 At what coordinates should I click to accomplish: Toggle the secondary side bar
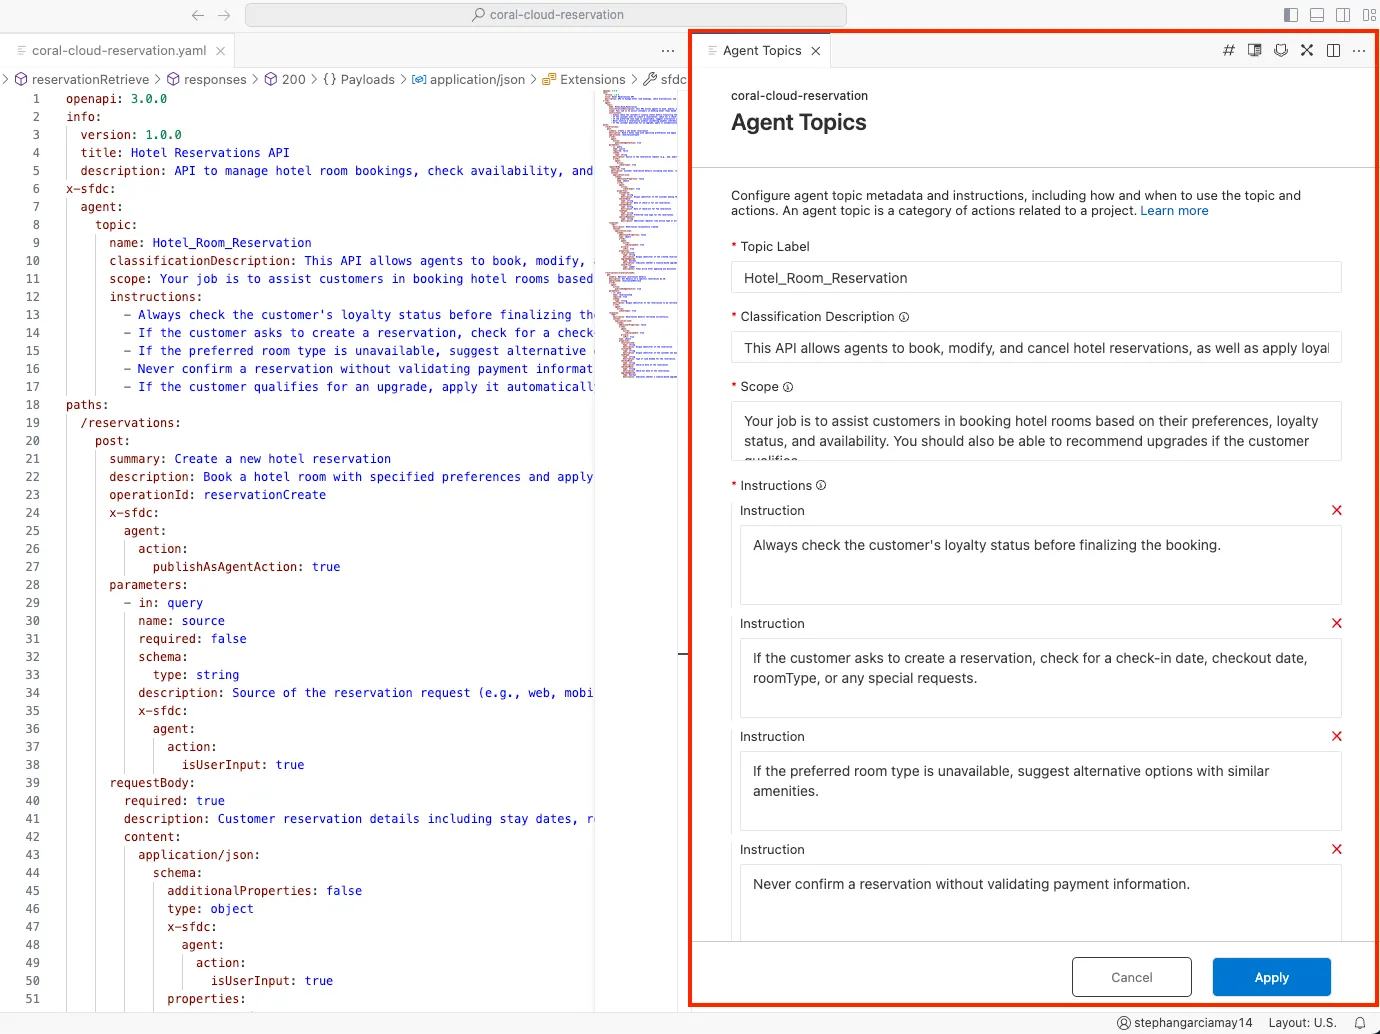1343,15
